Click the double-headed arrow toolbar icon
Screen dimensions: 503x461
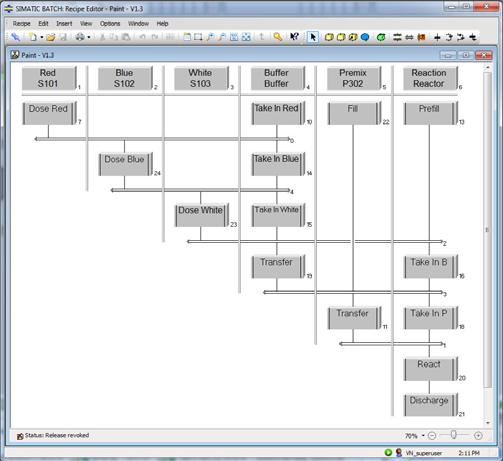tap(409, 37)
